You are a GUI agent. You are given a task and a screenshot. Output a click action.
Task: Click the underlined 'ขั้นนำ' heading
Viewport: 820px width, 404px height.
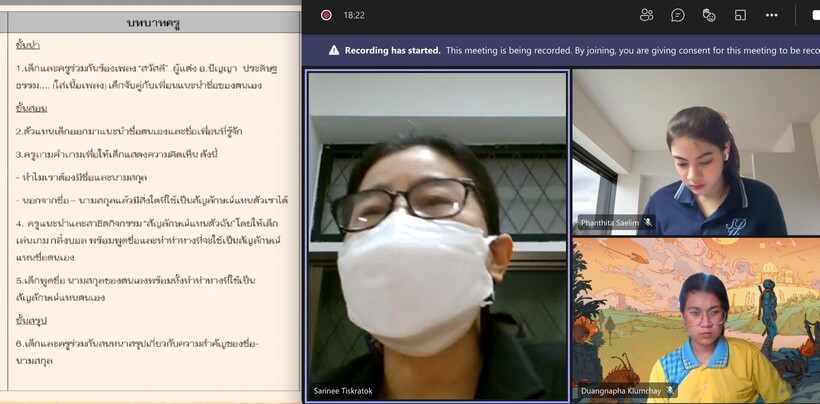click(x=28, y=45)
